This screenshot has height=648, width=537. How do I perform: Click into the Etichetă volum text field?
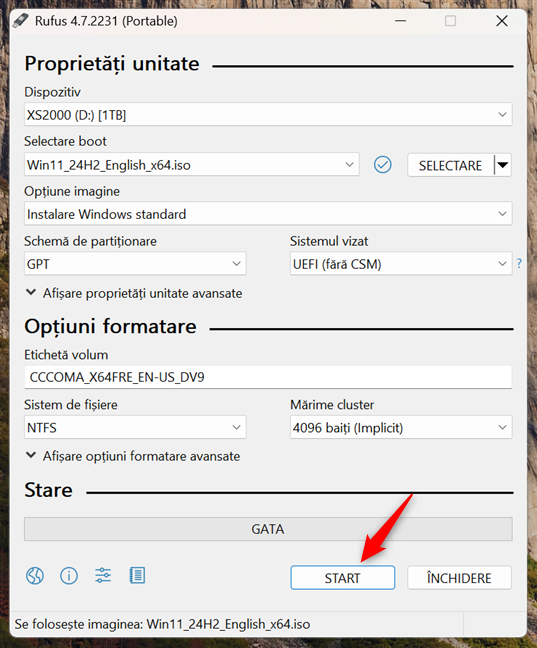[x=268, y=377]
